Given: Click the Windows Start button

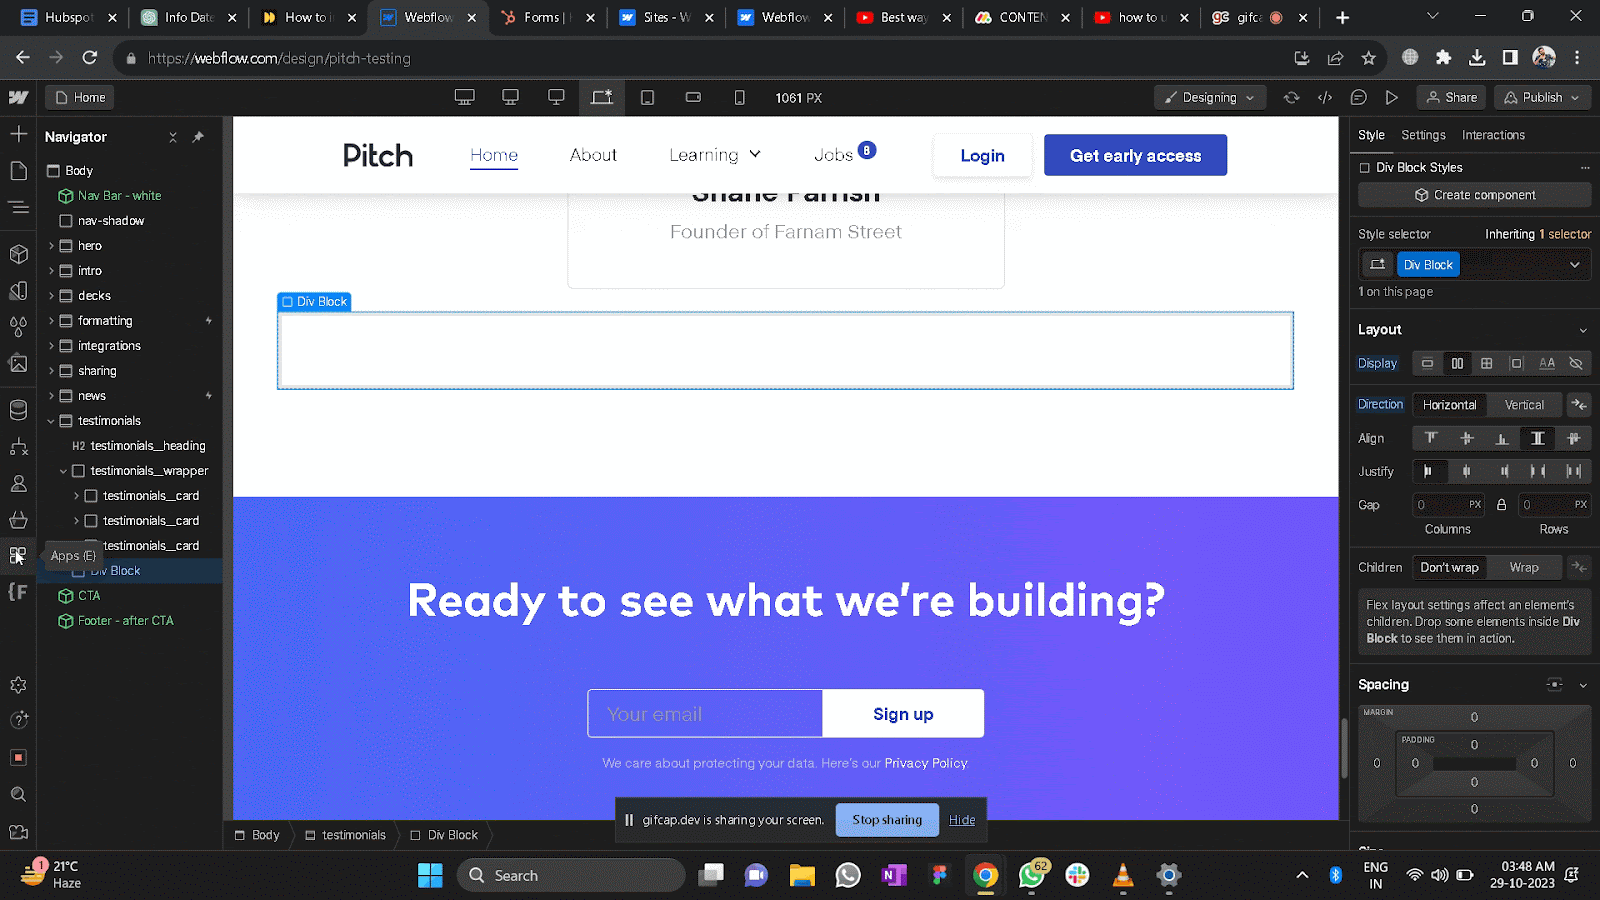Looking at the screenshot, I should click(x=430, y=876).
